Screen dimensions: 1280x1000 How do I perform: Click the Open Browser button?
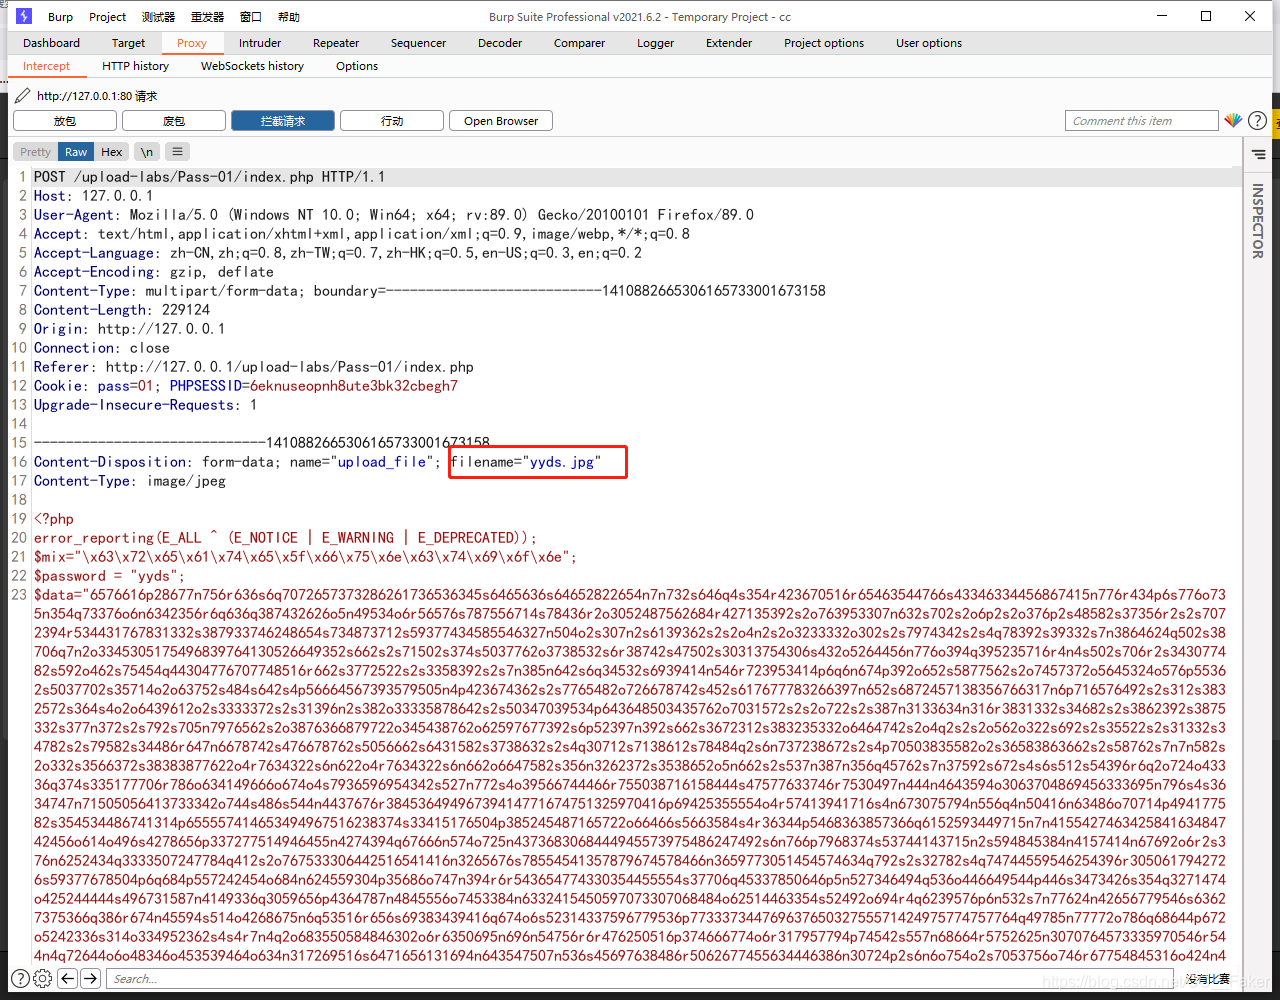(501, 121)
